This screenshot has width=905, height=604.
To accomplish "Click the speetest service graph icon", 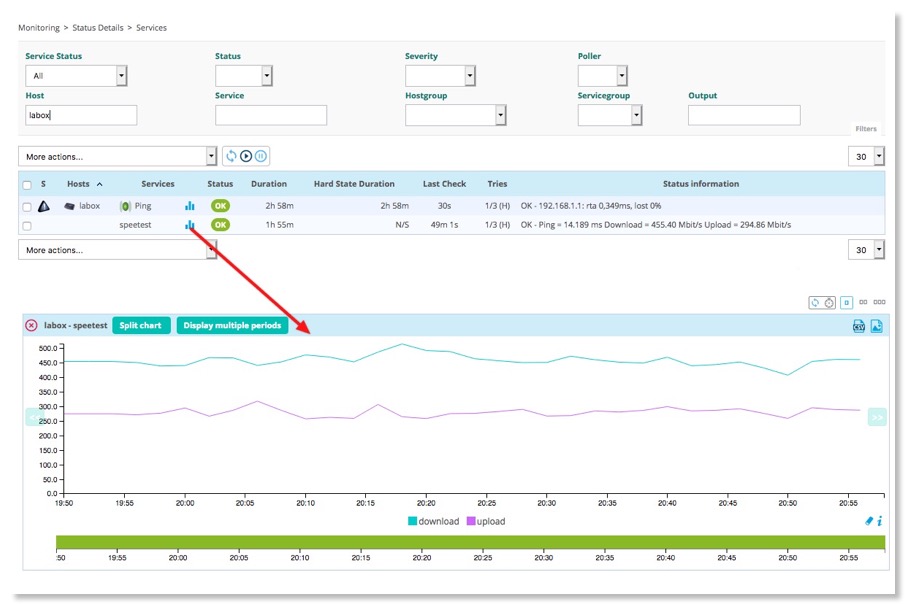I will (x=190, y=225).
